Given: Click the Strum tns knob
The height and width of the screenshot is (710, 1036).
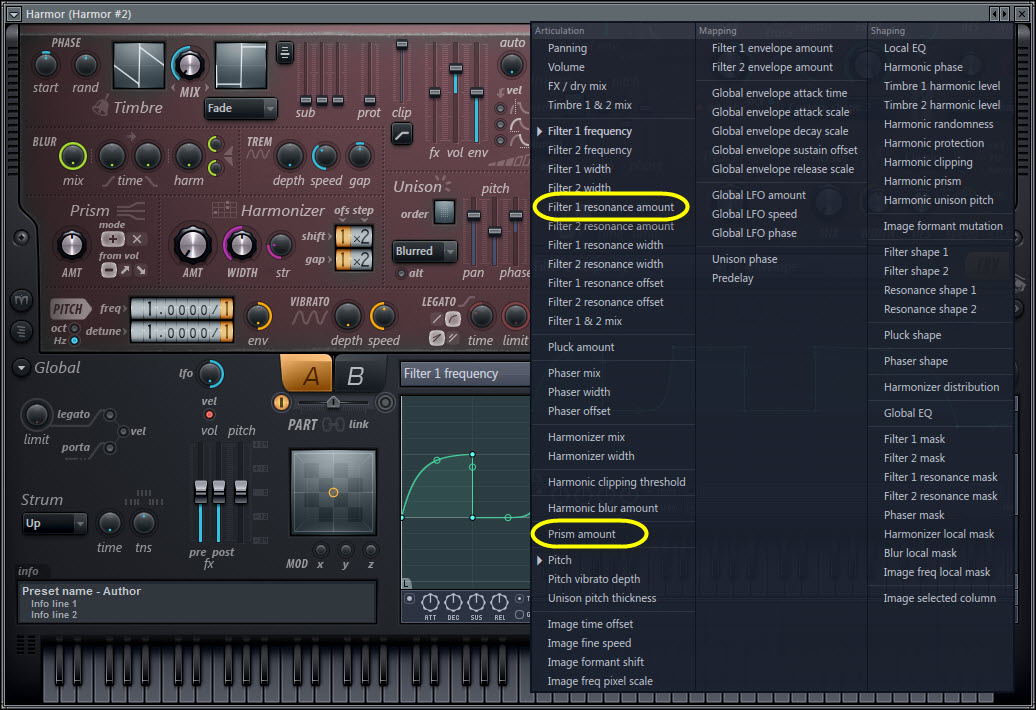Looking at the screenshot, I should point(143,523).
